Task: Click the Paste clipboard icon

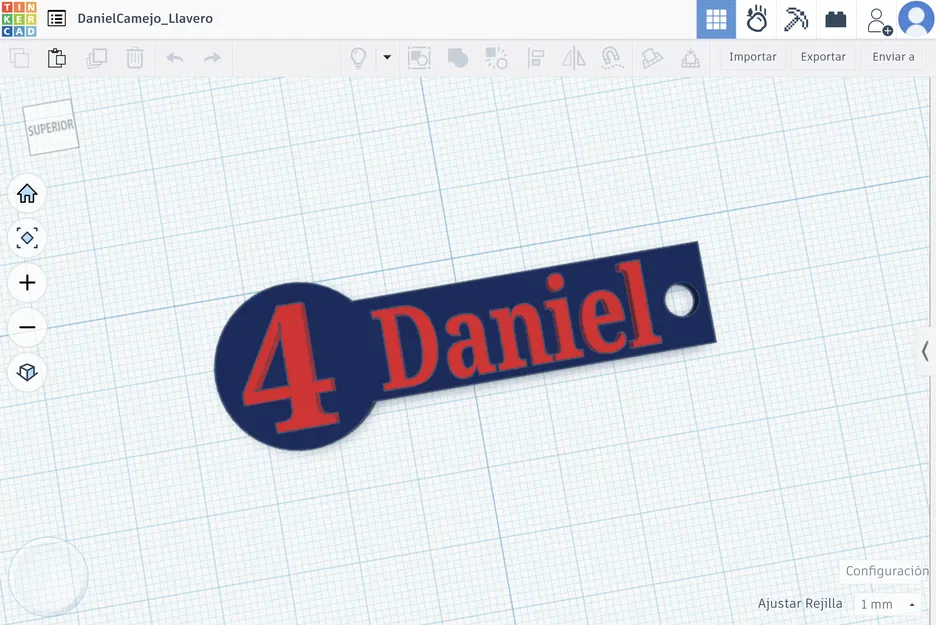Action: tap(57, 58)
